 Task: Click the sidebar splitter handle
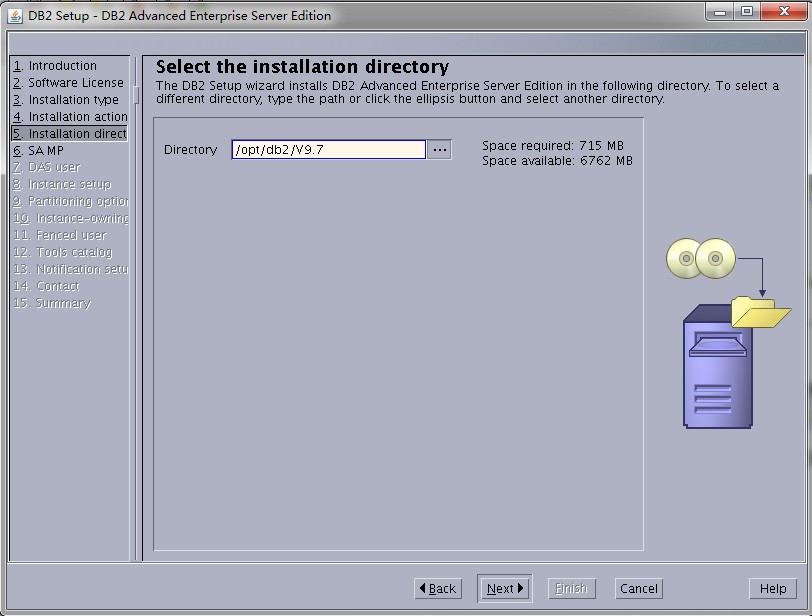[136, 95]
